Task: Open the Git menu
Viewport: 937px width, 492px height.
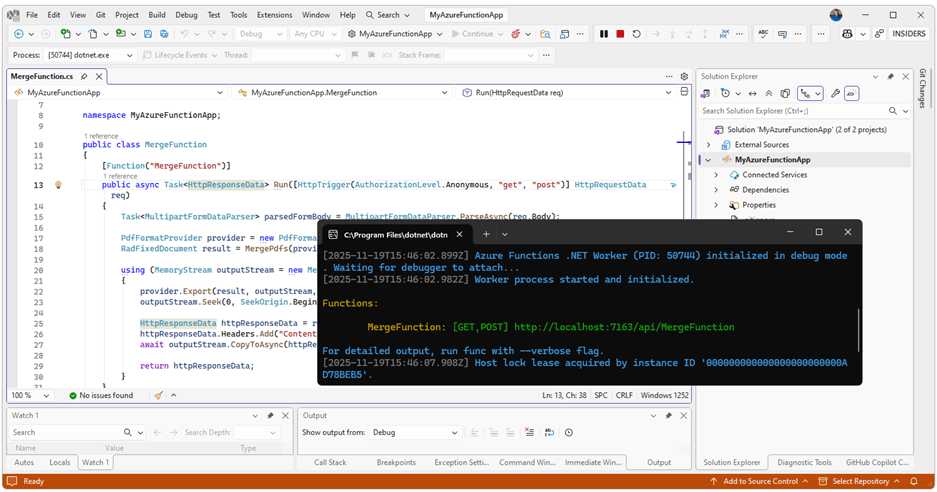Action: pyautogui.click(x=100, y=15)
